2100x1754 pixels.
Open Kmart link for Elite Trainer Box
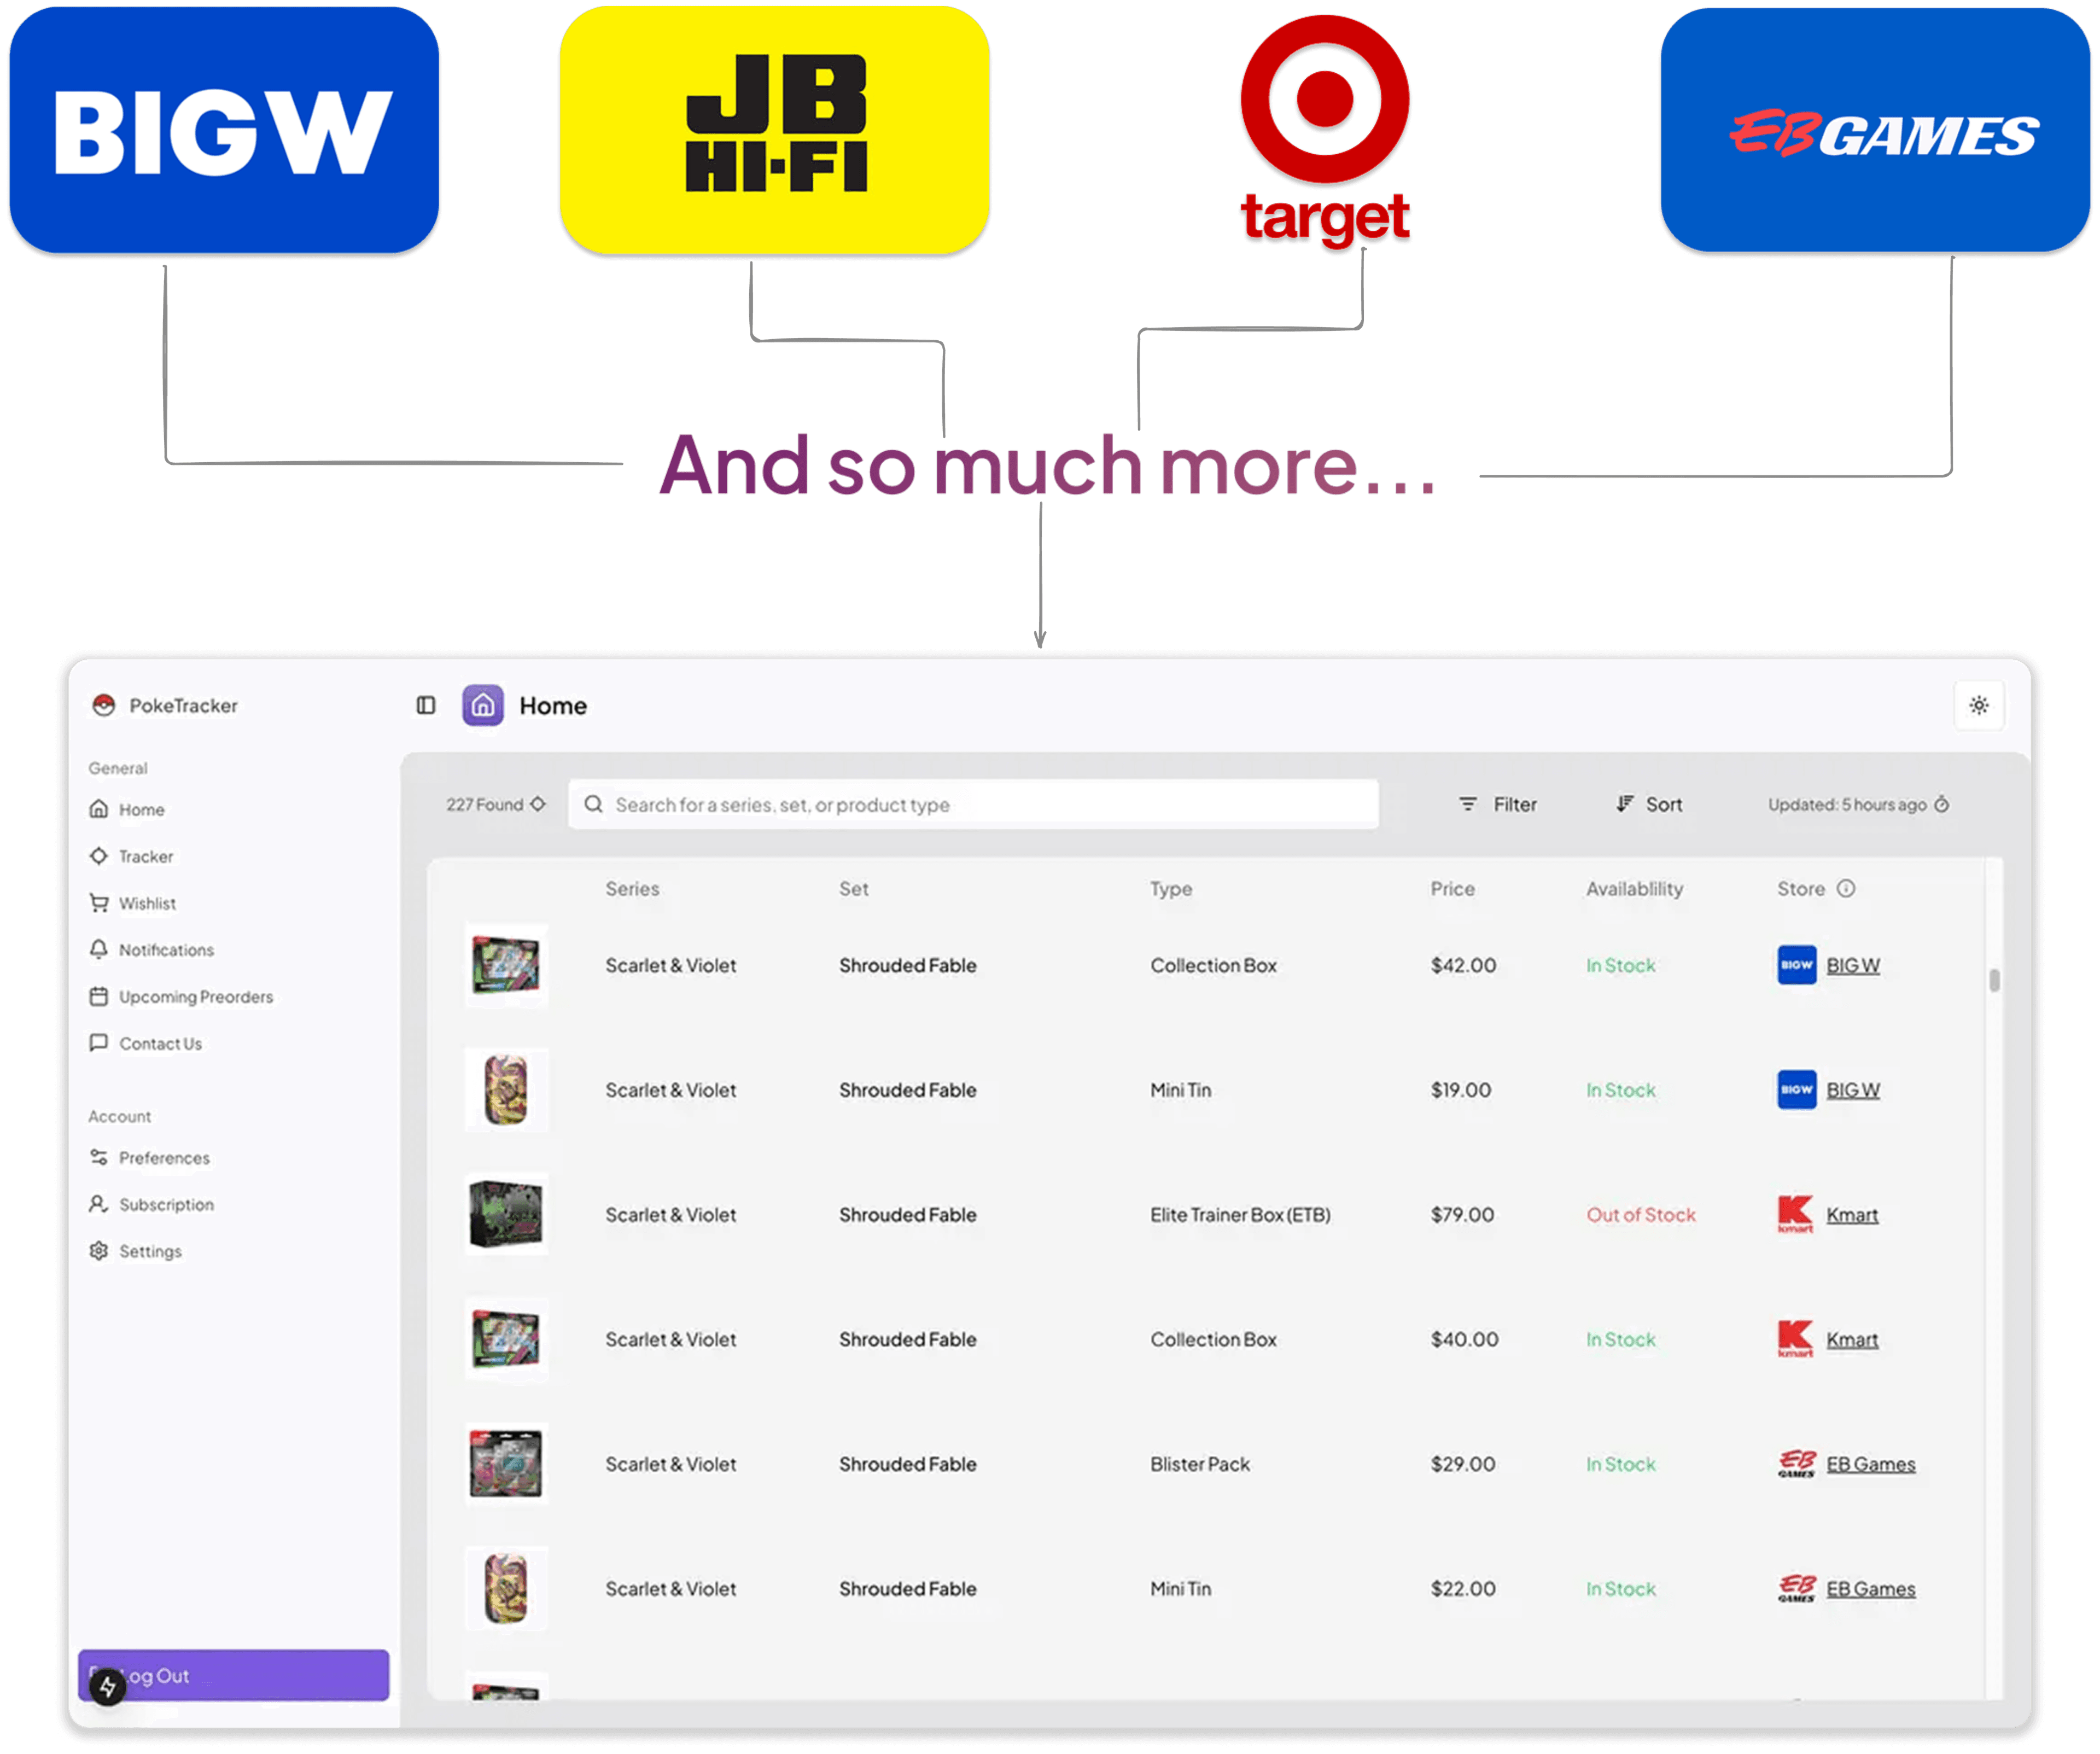click(x=1852, y=1216)
